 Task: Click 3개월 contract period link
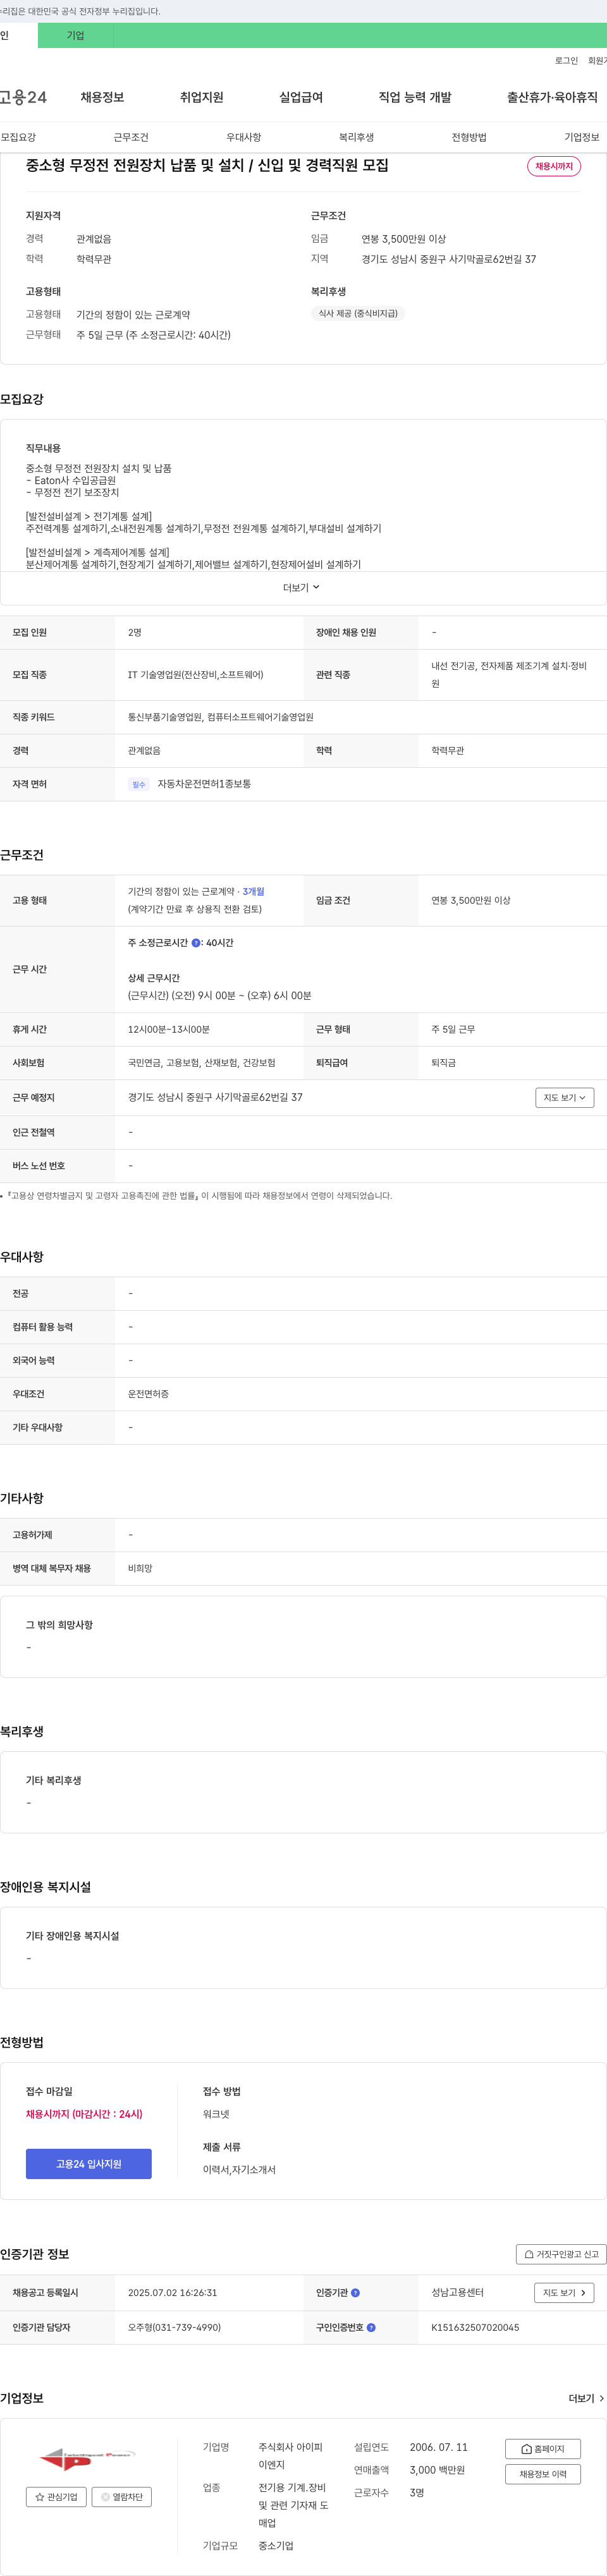click(253, 891)
